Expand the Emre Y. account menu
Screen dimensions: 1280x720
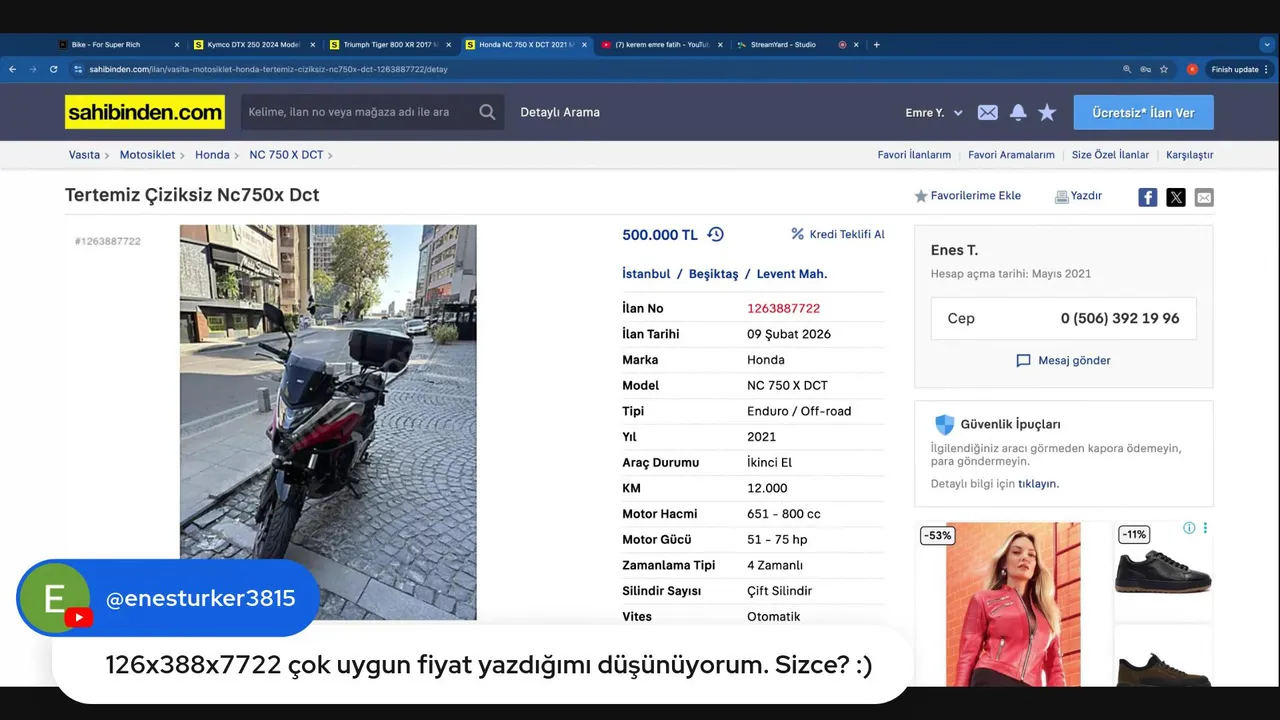pos(934,113)
